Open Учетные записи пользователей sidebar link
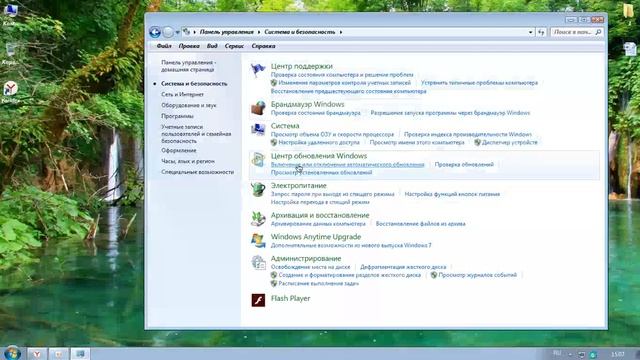The image size is (640, 360). click(x=196, y=134)
